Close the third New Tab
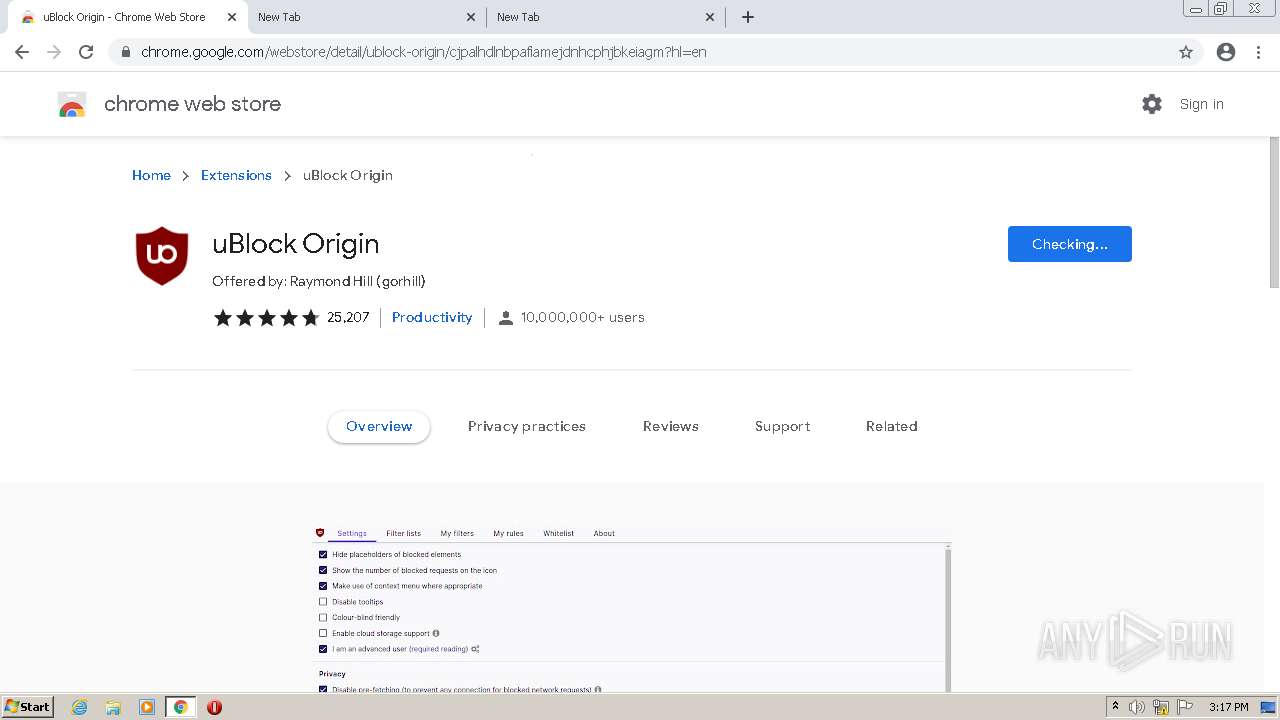The width and height of the screenshot is (1280, 720). [x=710, y=17]
